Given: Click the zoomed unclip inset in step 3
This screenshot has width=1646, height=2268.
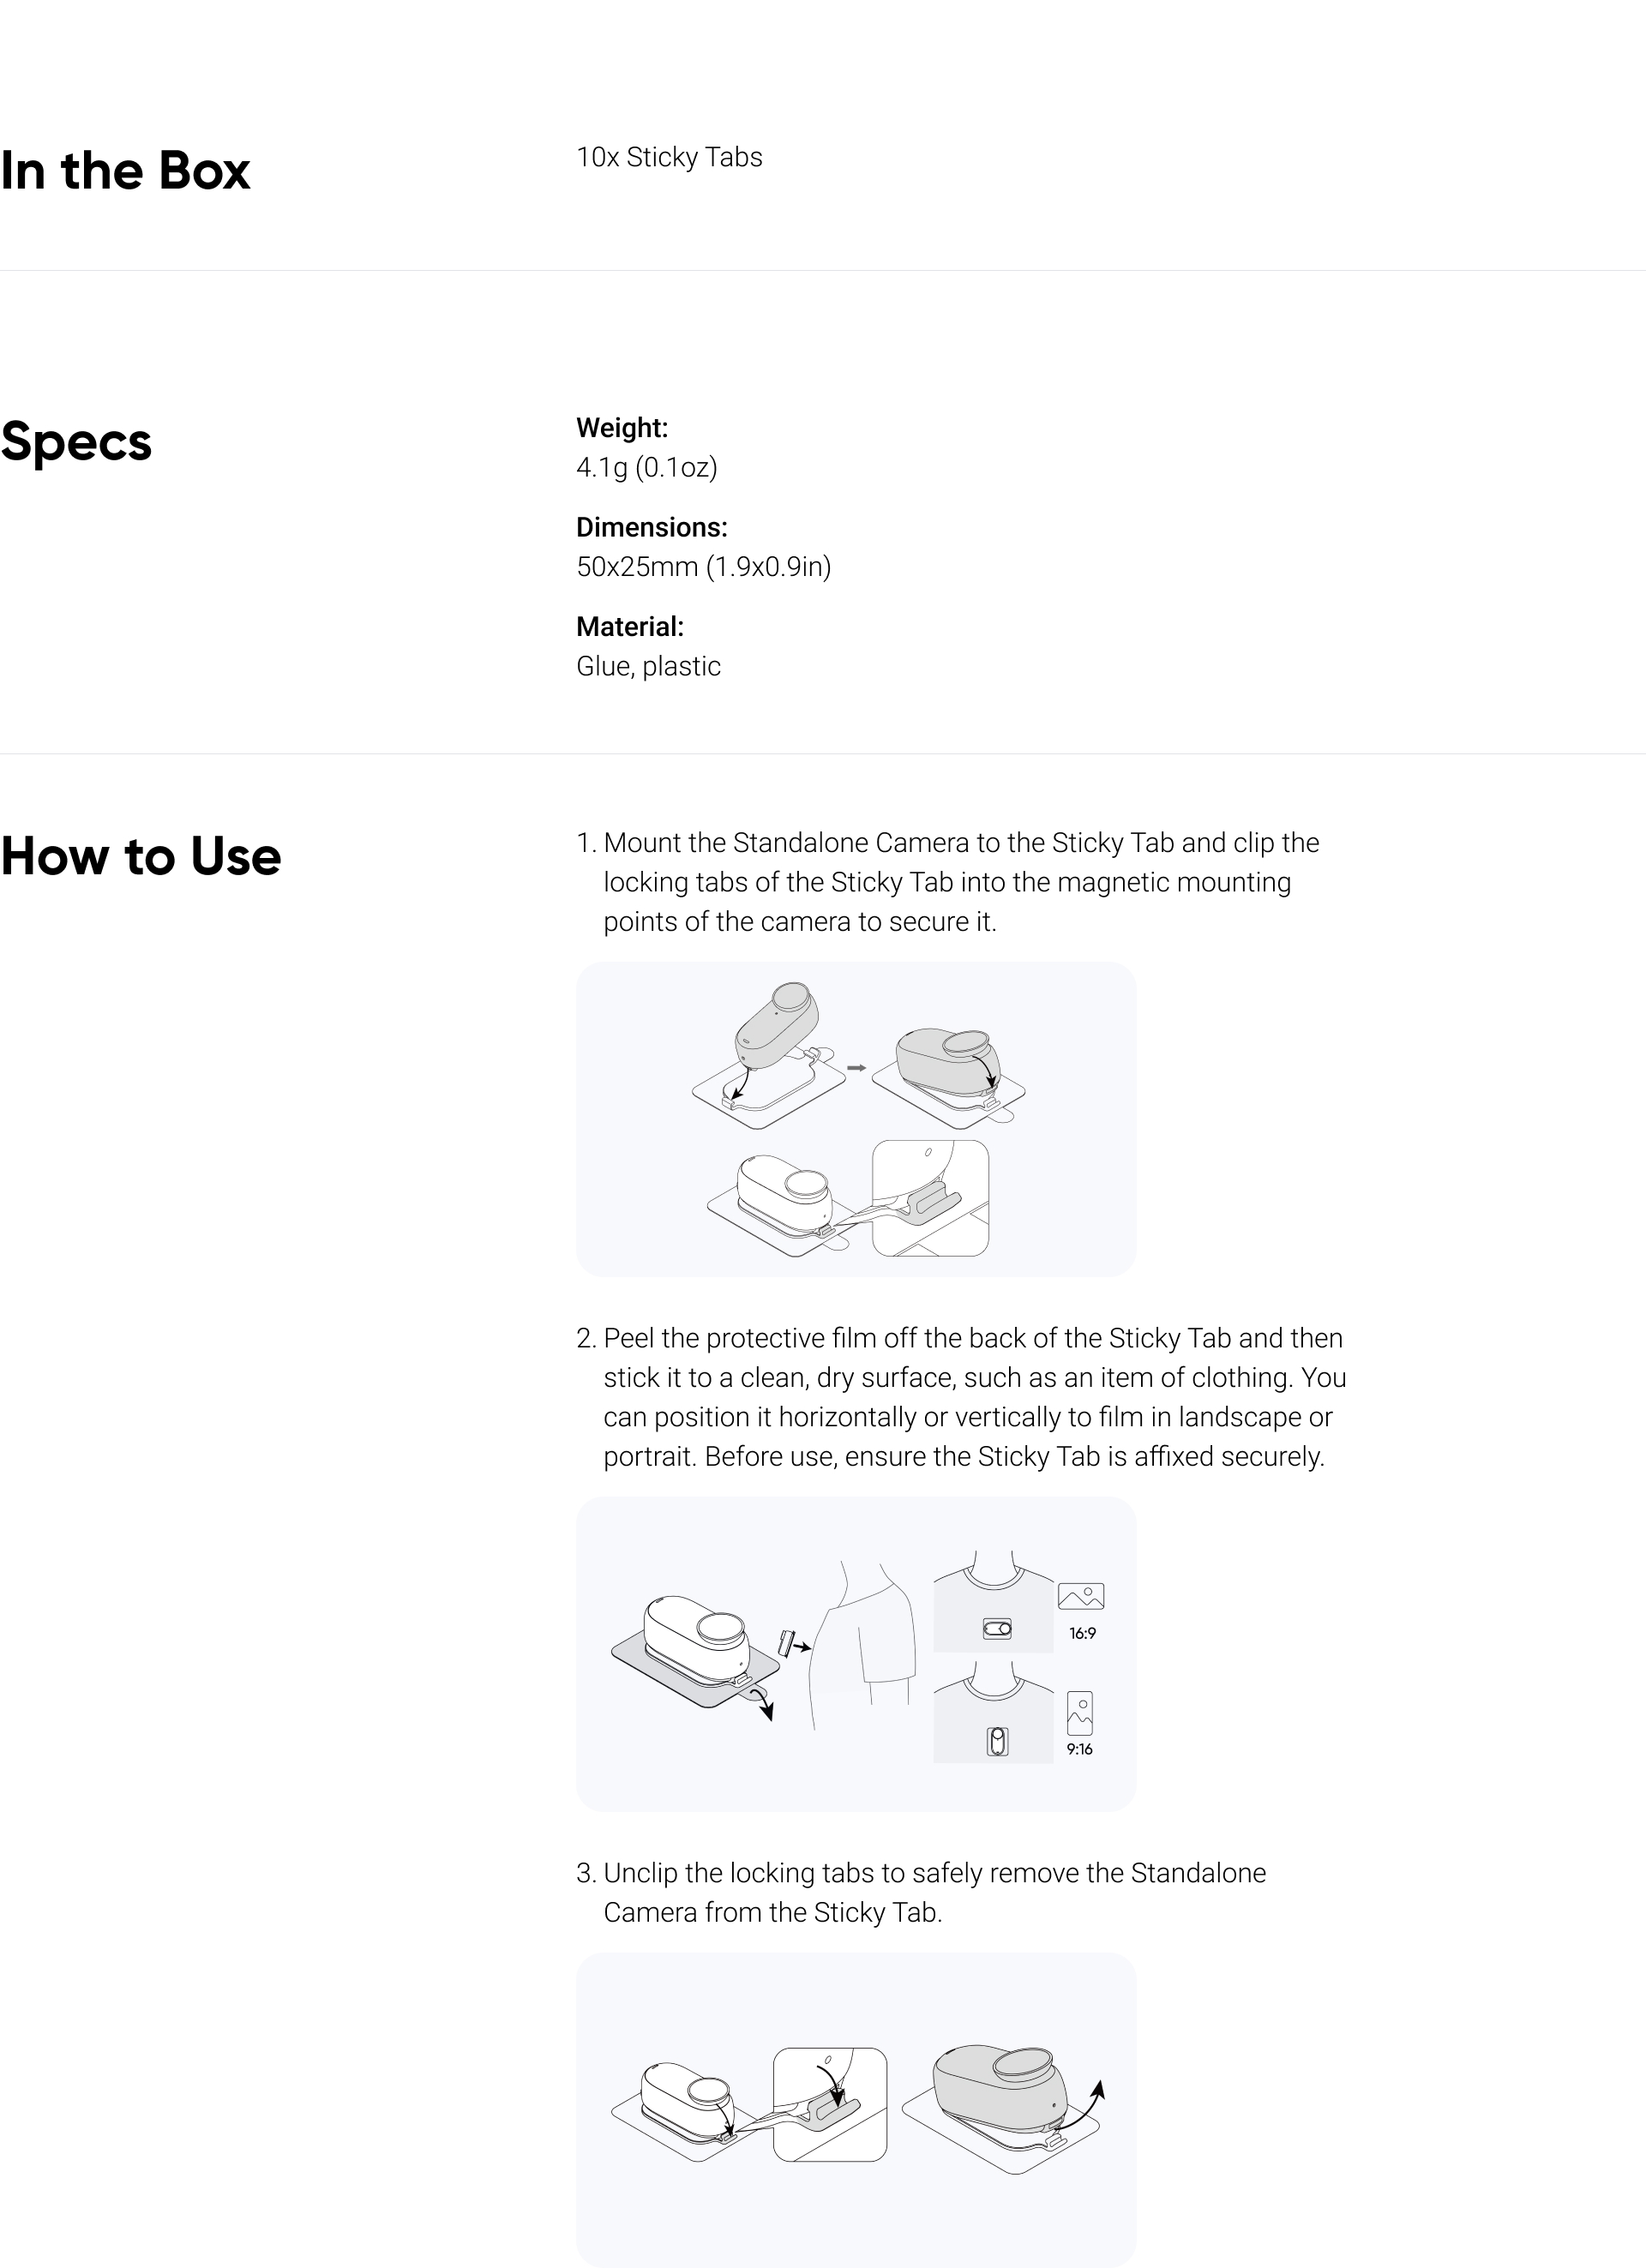Looking at the screenshot, I should [x=830, y=2104].
